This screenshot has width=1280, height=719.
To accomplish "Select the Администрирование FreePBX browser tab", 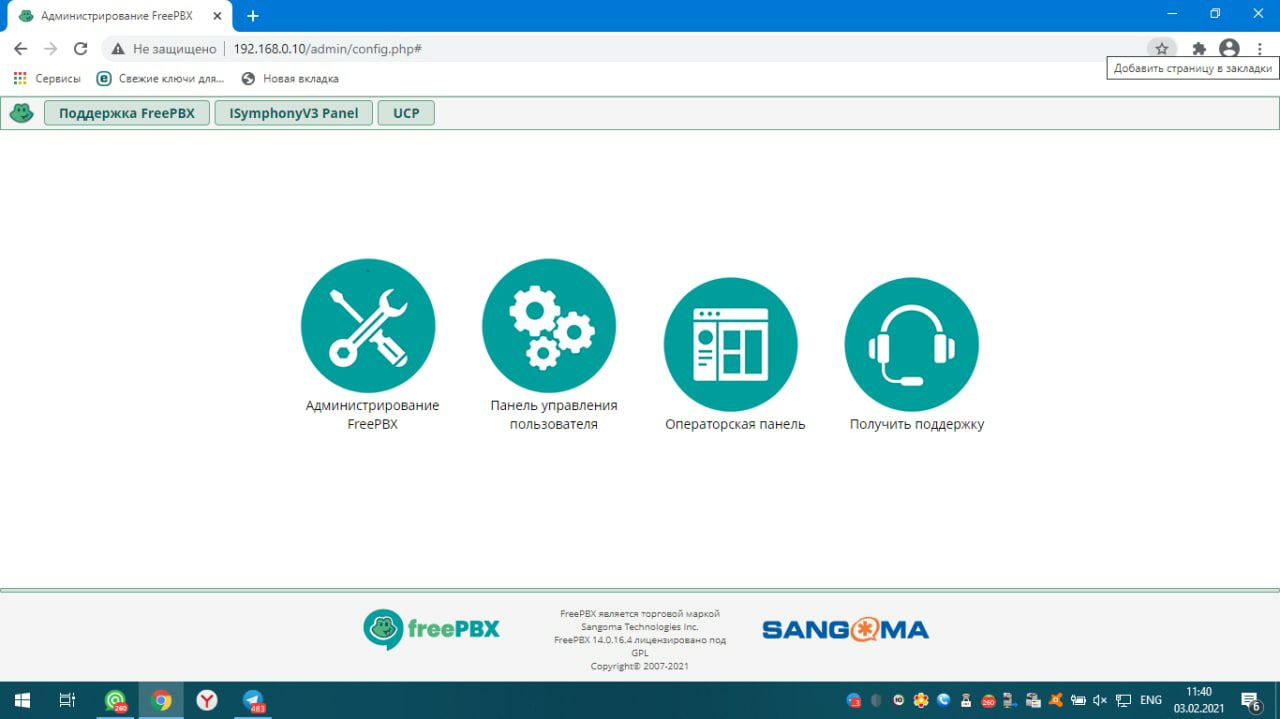I will pyautogui.click(x=120, y=17).
